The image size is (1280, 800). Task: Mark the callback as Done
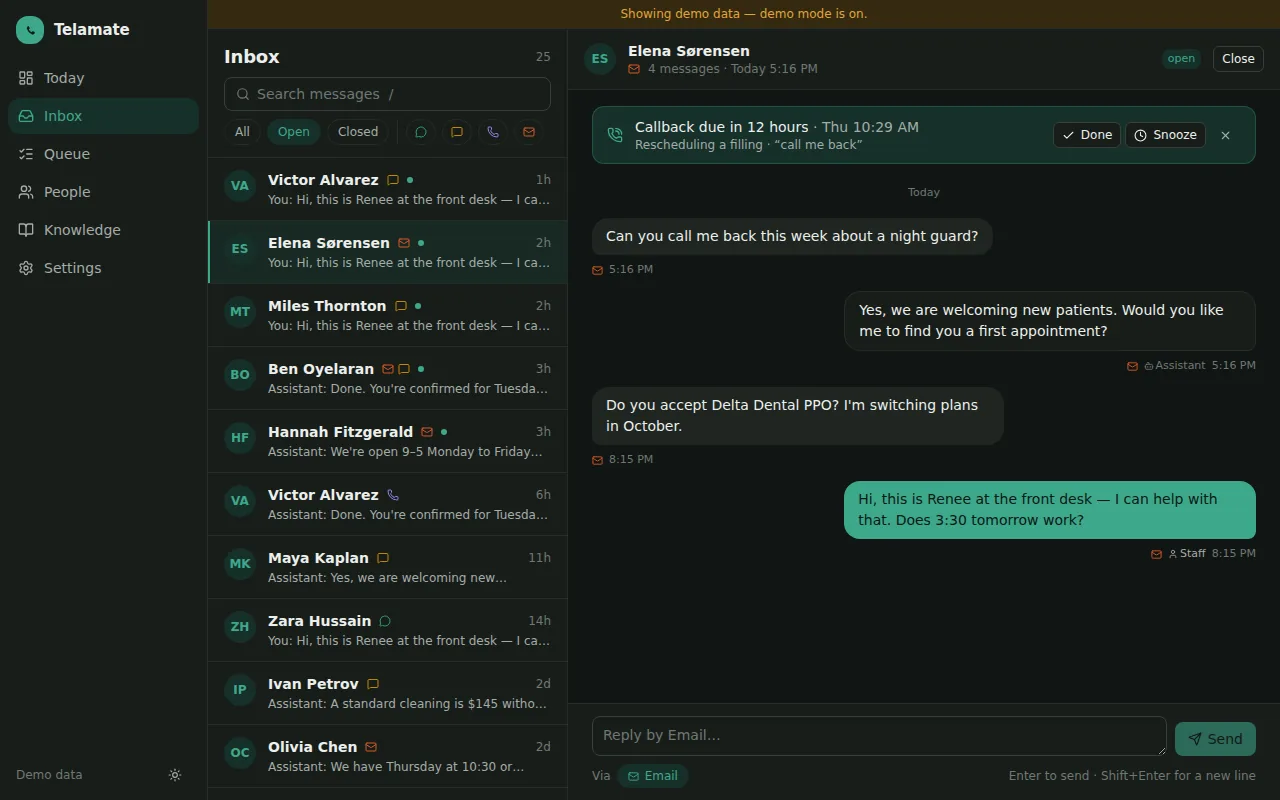click(1087, 135)
